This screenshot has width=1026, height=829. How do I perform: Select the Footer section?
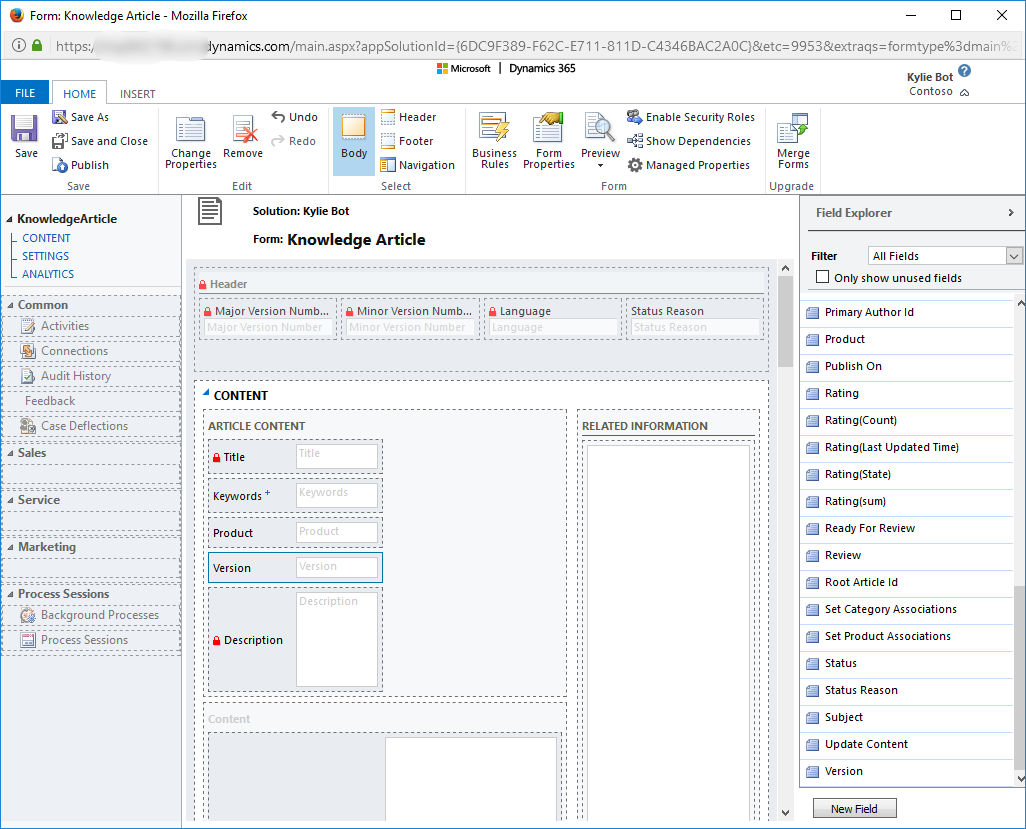pos(407,141)
